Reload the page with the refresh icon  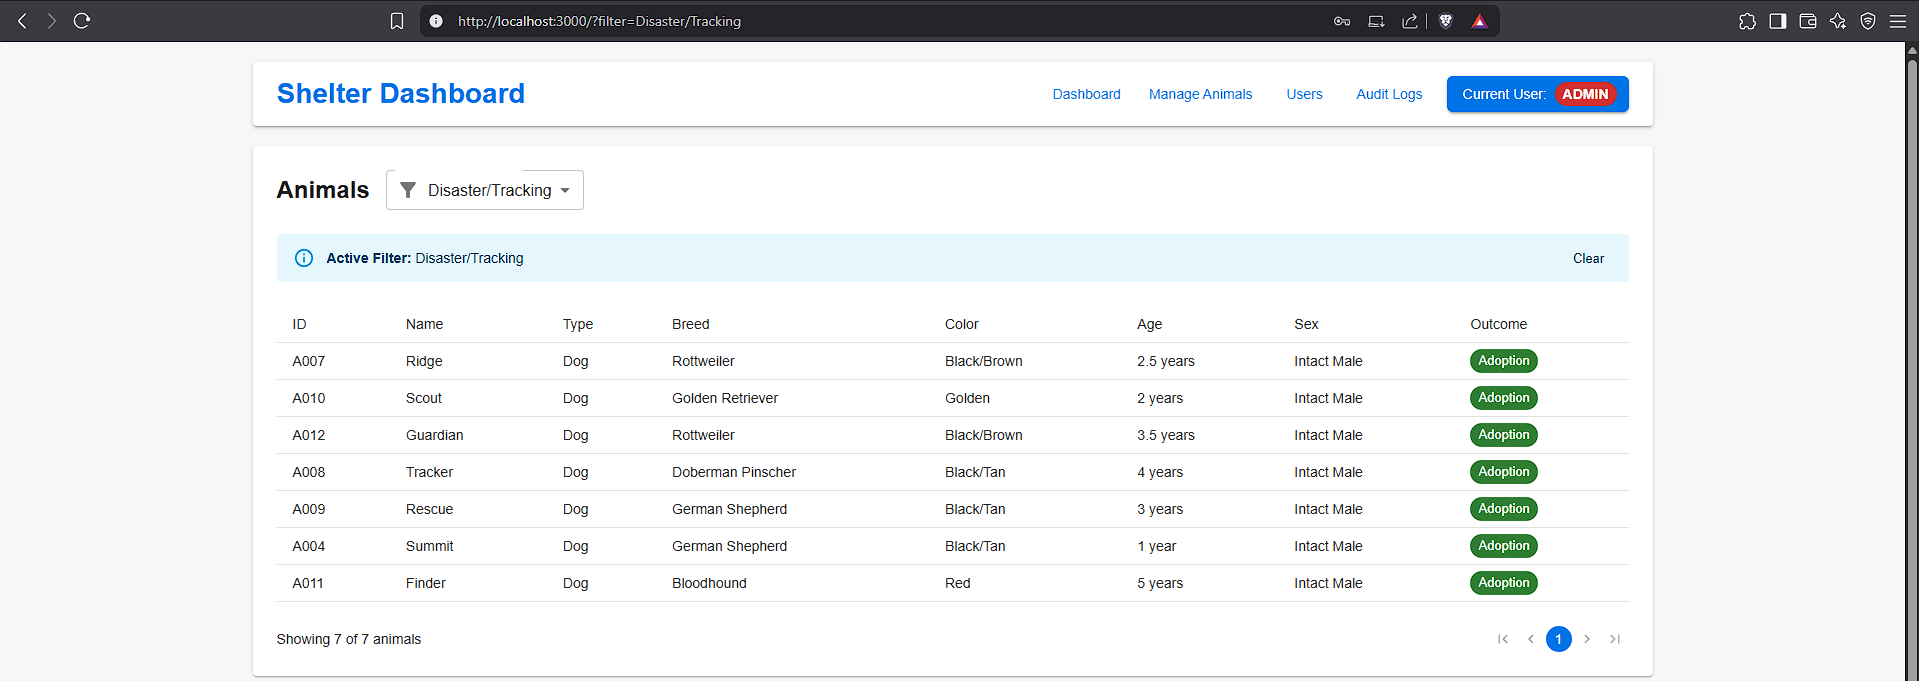(x=82, y=21)
